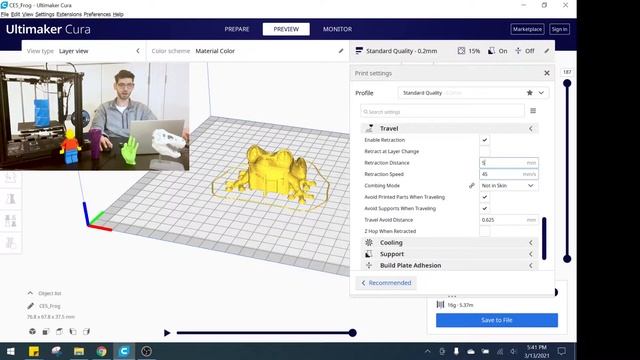
Task: Switch to left side camera view icon
Action: [73, 331]
